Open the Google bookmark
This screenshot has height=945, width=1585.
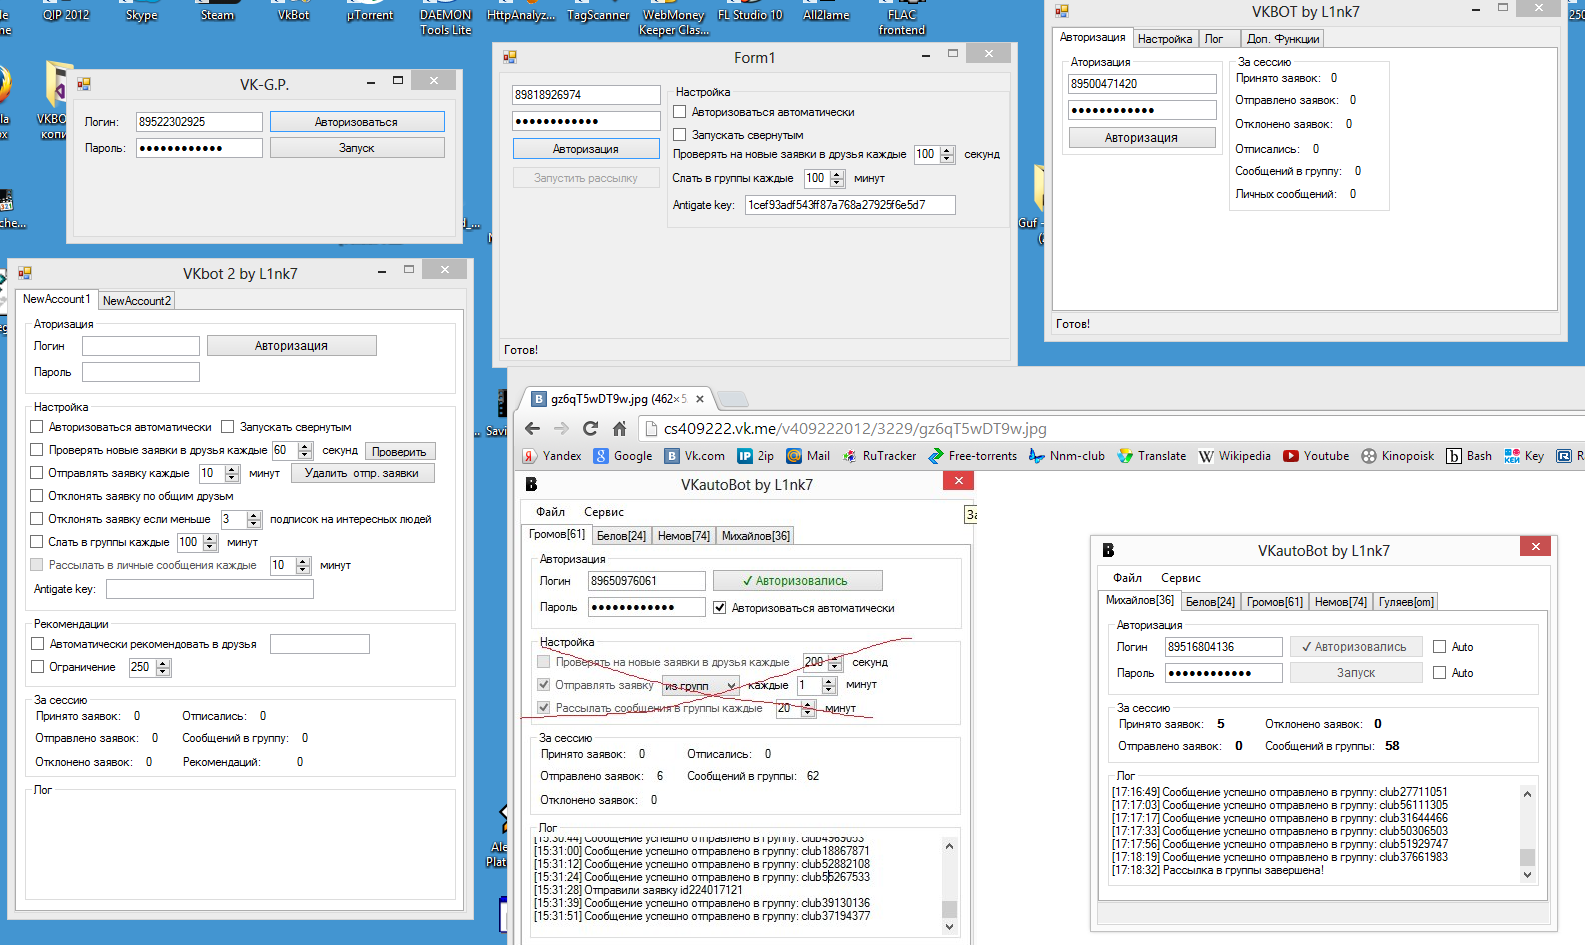[623, 456]
